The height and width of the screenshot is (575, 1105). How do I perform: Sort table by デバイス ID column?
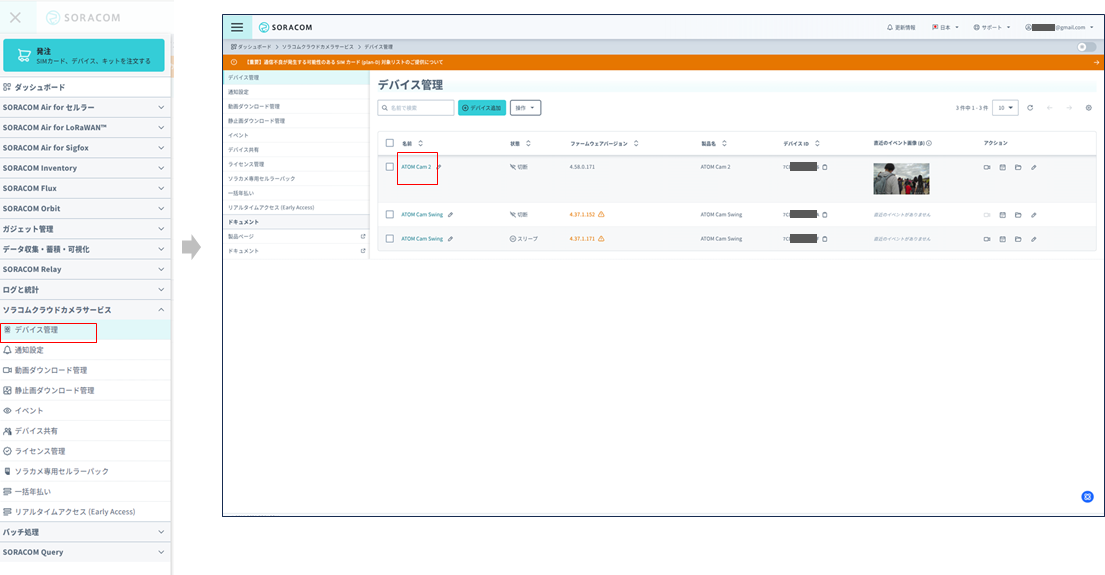pos(801,143)
